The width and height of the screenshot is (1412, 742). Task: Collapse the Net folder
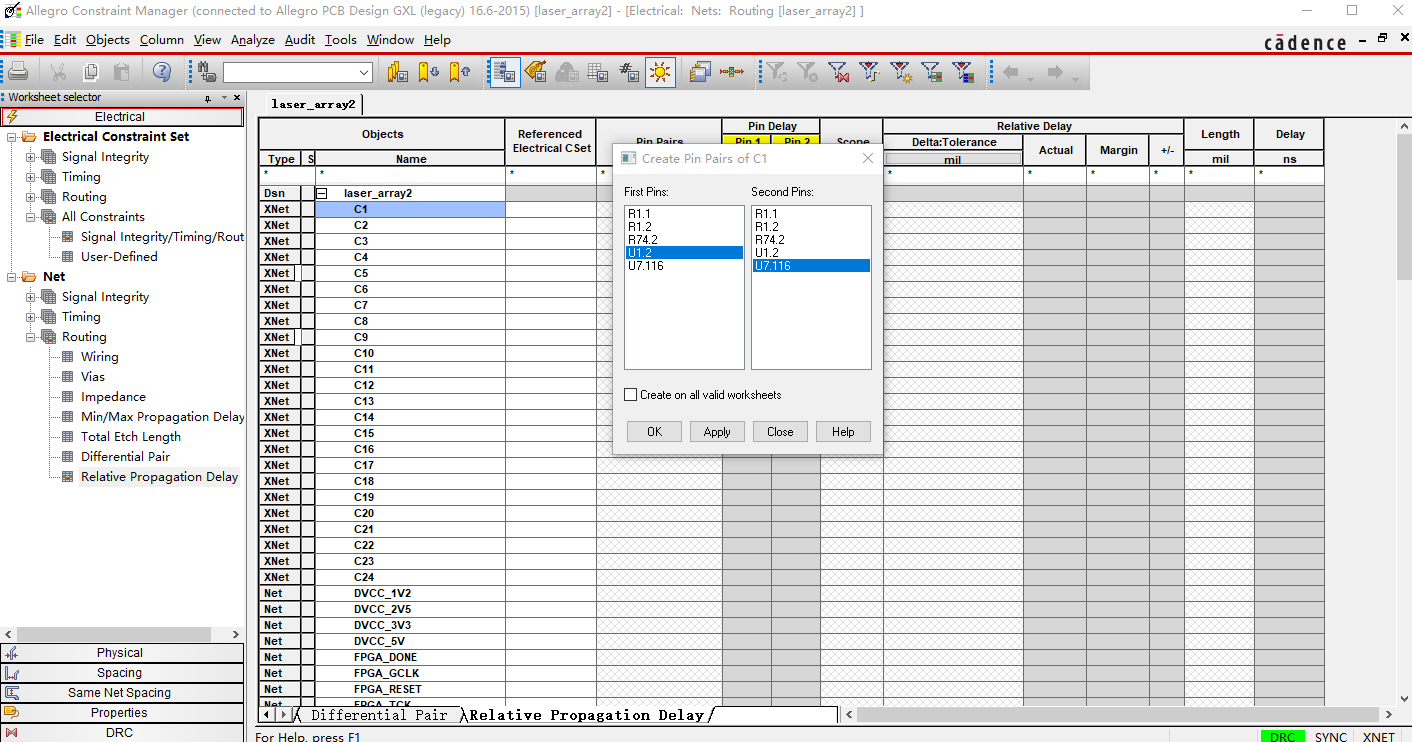pyautogui.click(x=13, y=277)
